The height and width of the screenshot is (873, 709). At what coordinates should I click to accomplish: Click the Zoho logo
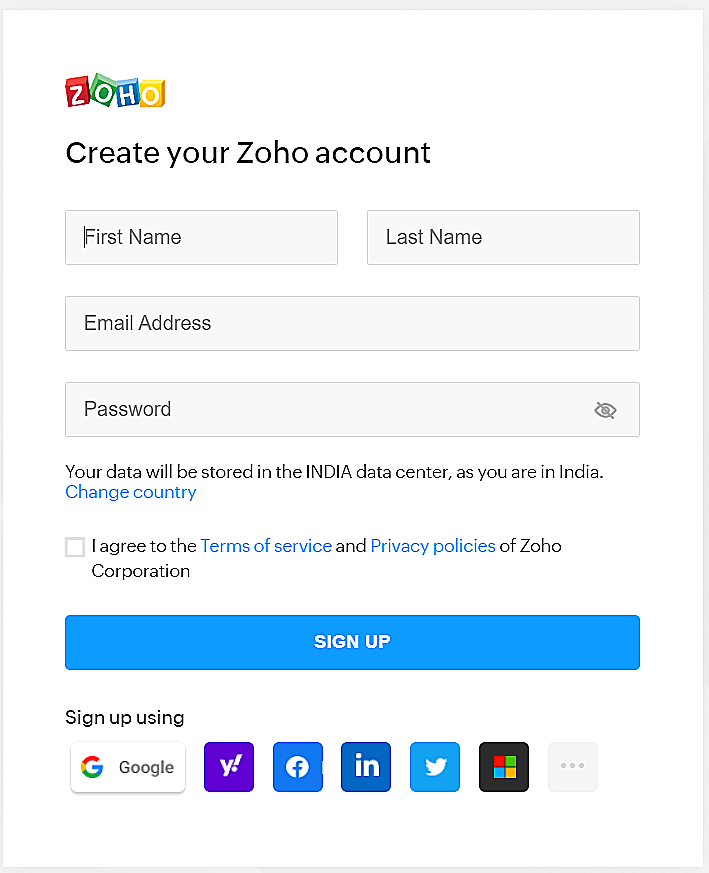(x=115, y=92)
